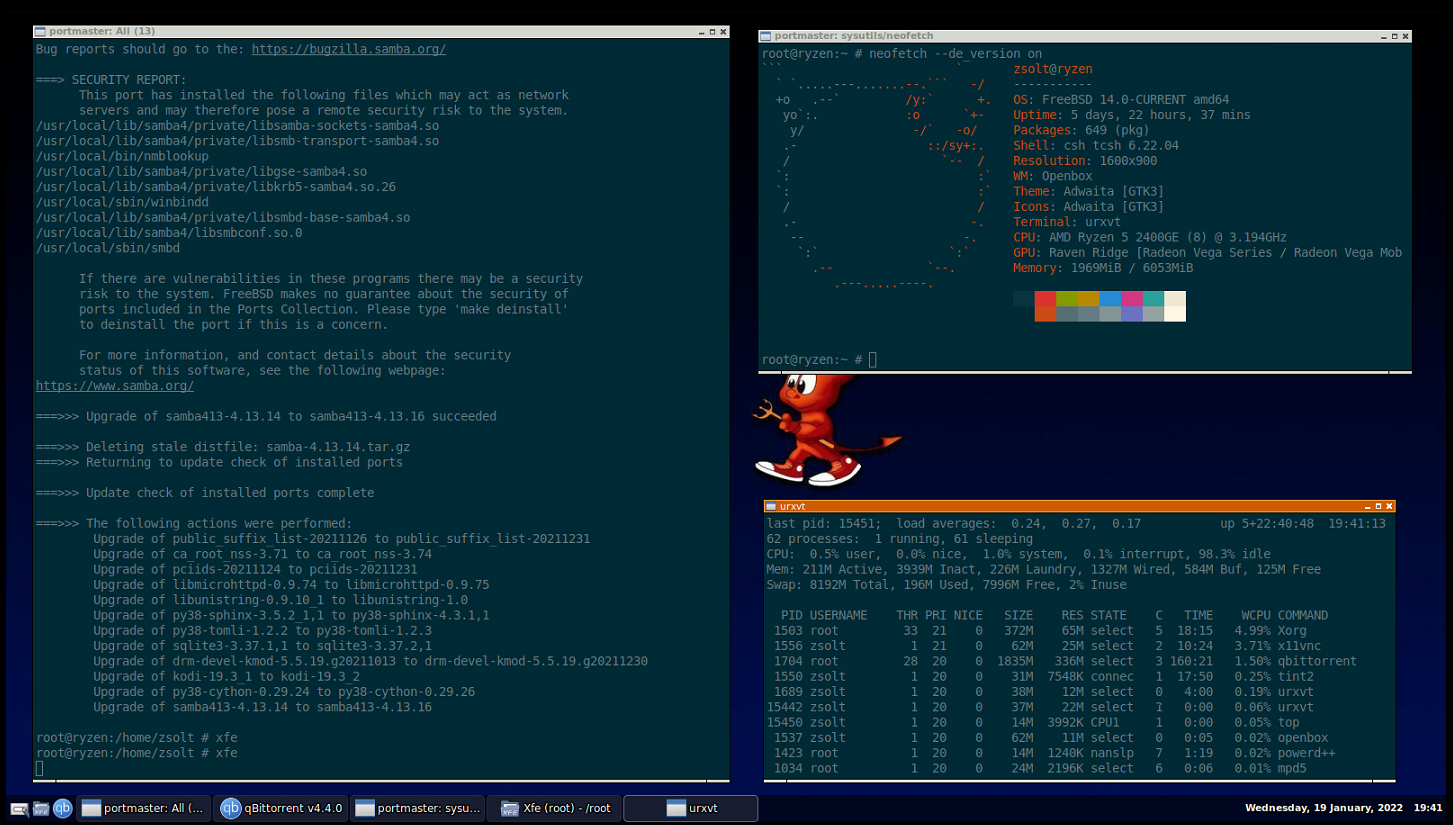The image size is (1453, 825).
Task: Activate the urxvt taskbar button
Action: [691, 808]
